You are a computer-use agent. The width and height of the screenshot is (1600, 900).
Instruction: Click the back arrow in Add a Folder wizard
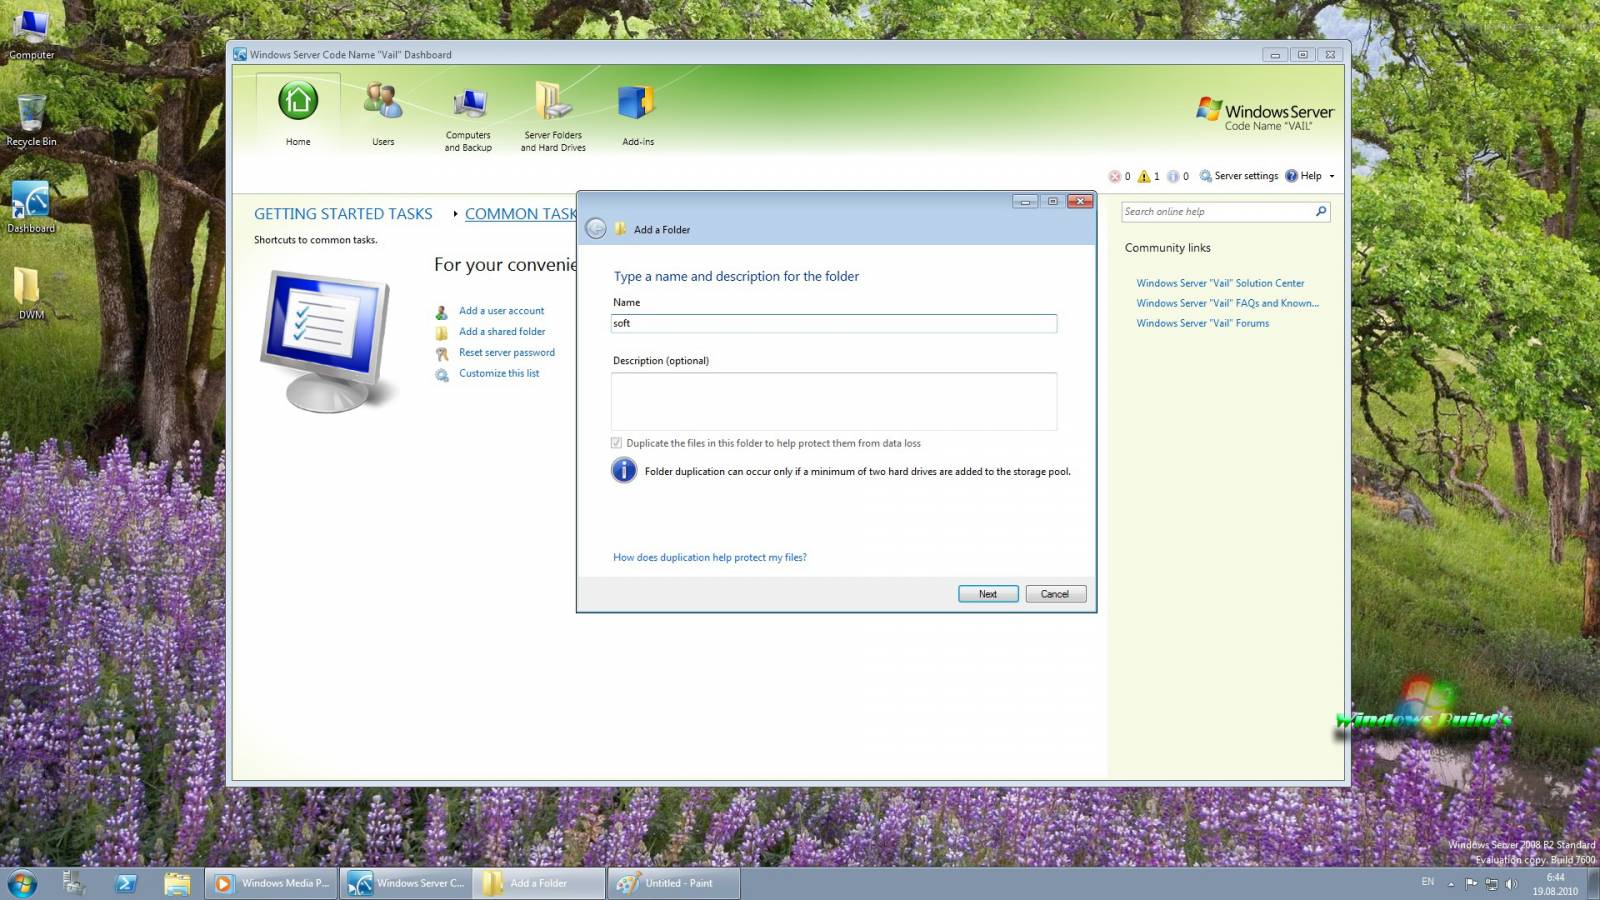(595, 229)
